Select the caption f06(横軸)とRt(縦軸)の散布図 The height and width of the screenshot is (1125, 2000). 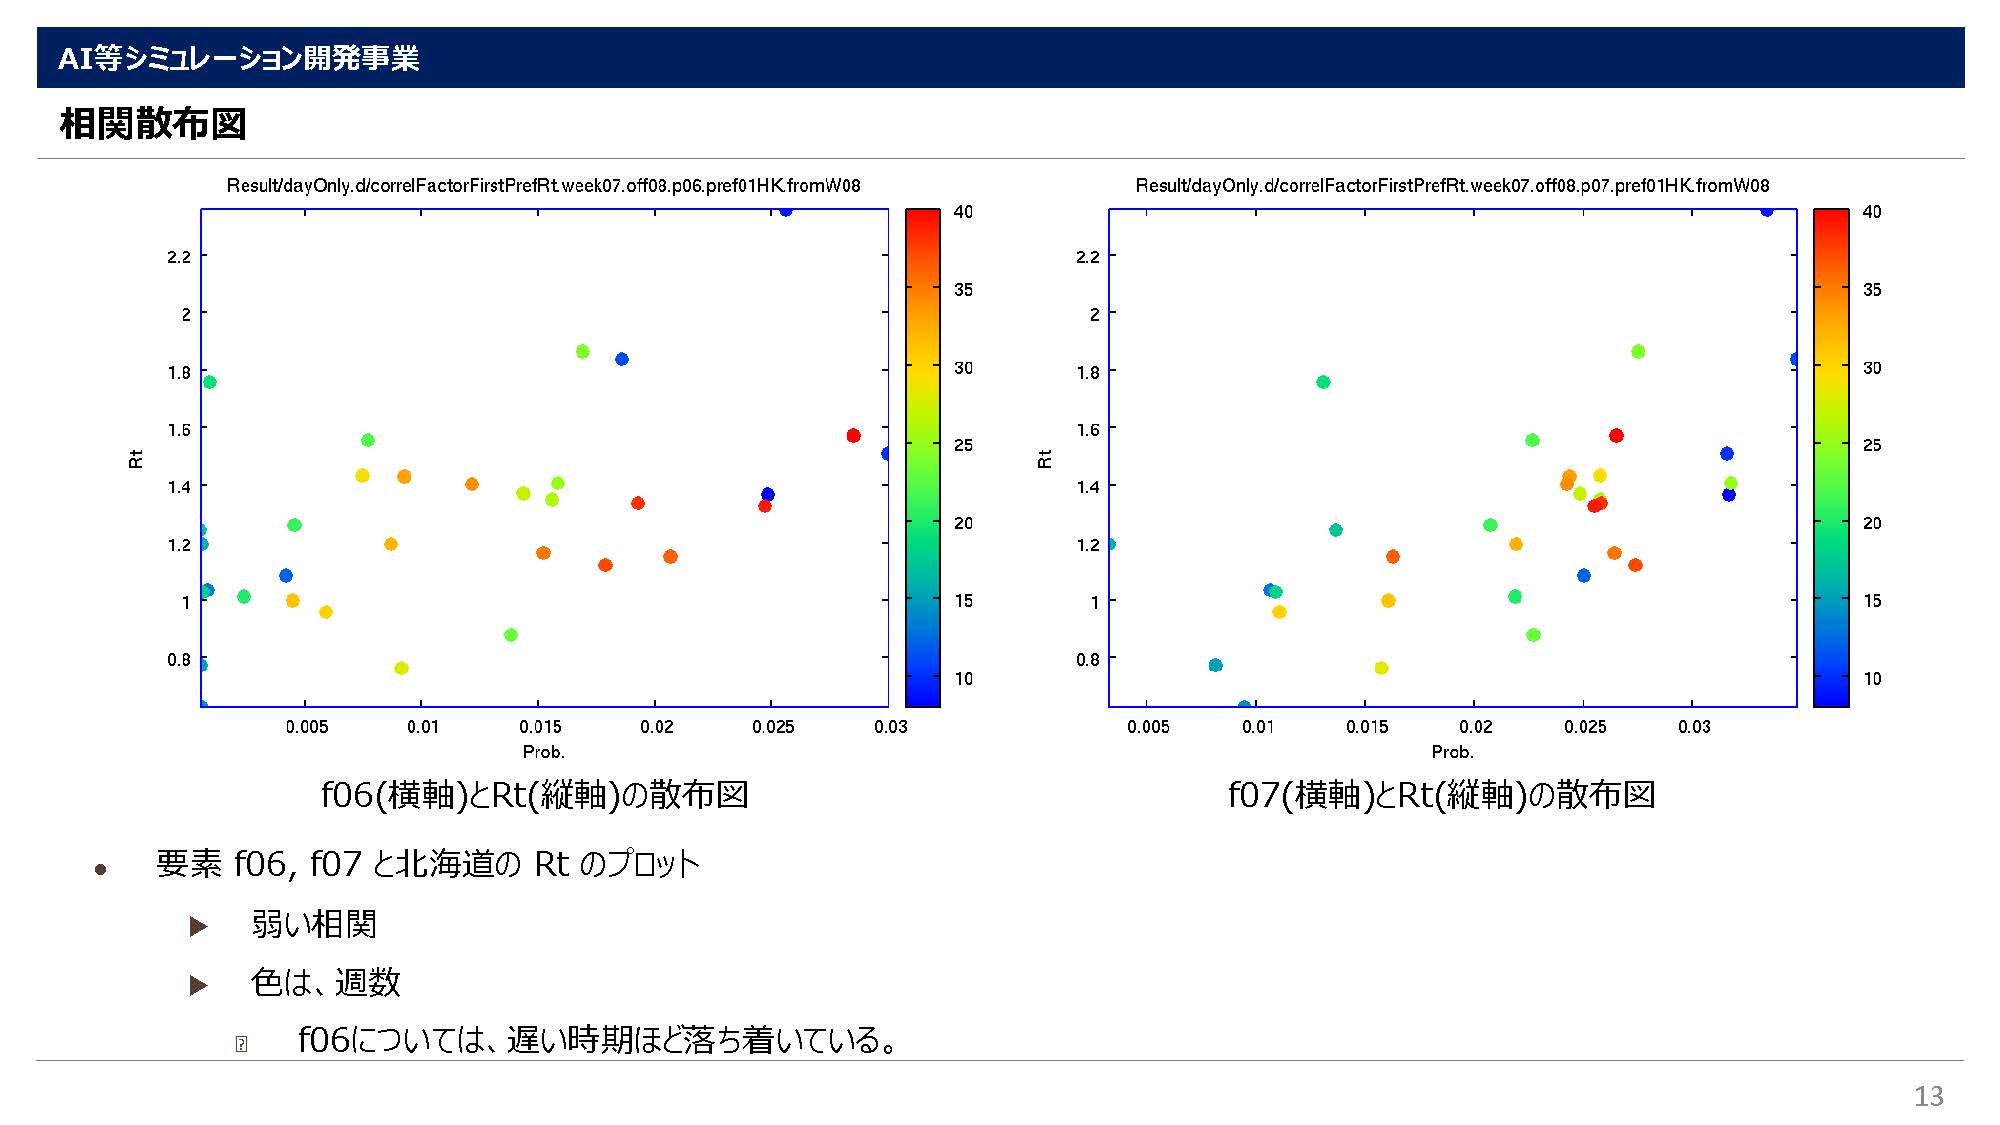tap(535, 795)
